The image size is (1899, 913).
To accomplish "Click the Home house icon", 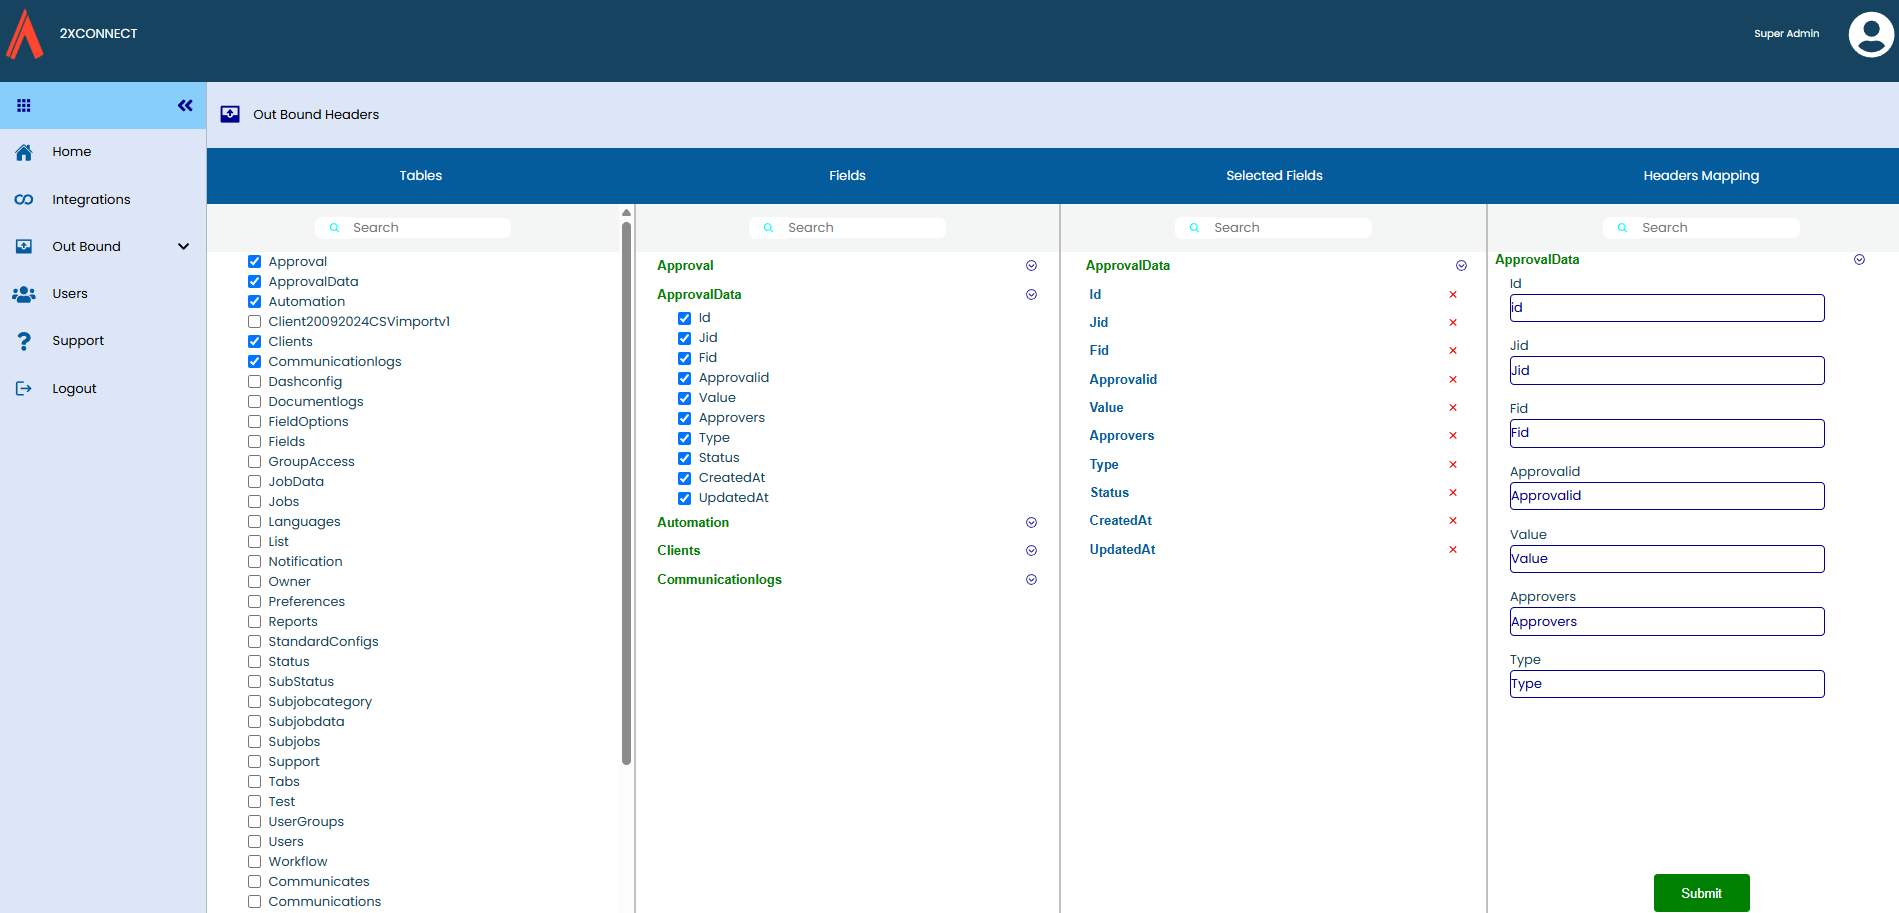I will 24,152.
